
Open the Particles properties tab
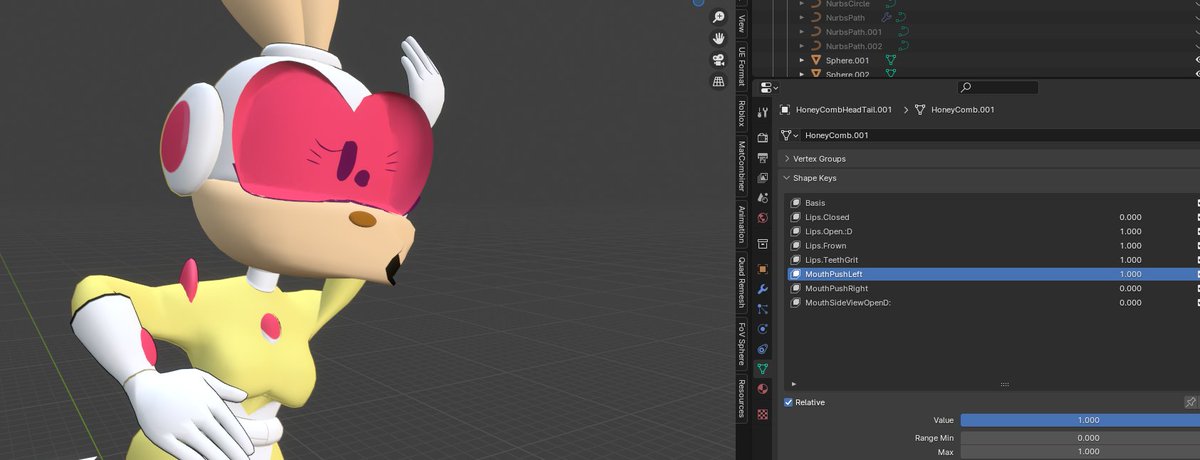(x=763, y=309)
